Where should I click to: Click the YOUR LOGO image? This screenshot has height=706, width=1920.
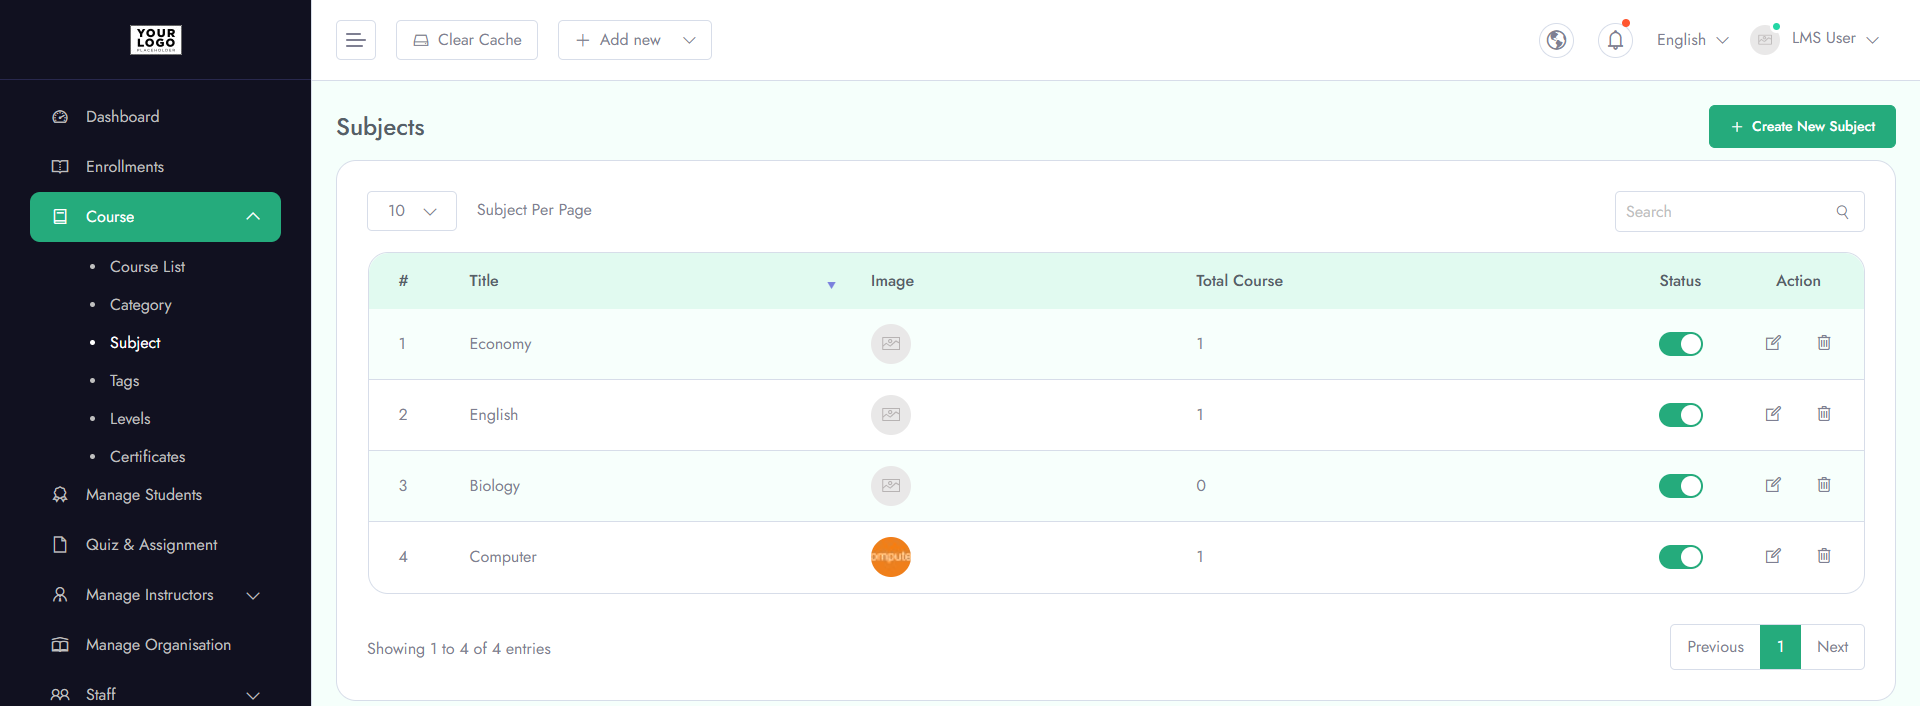[x=156, y=40]
